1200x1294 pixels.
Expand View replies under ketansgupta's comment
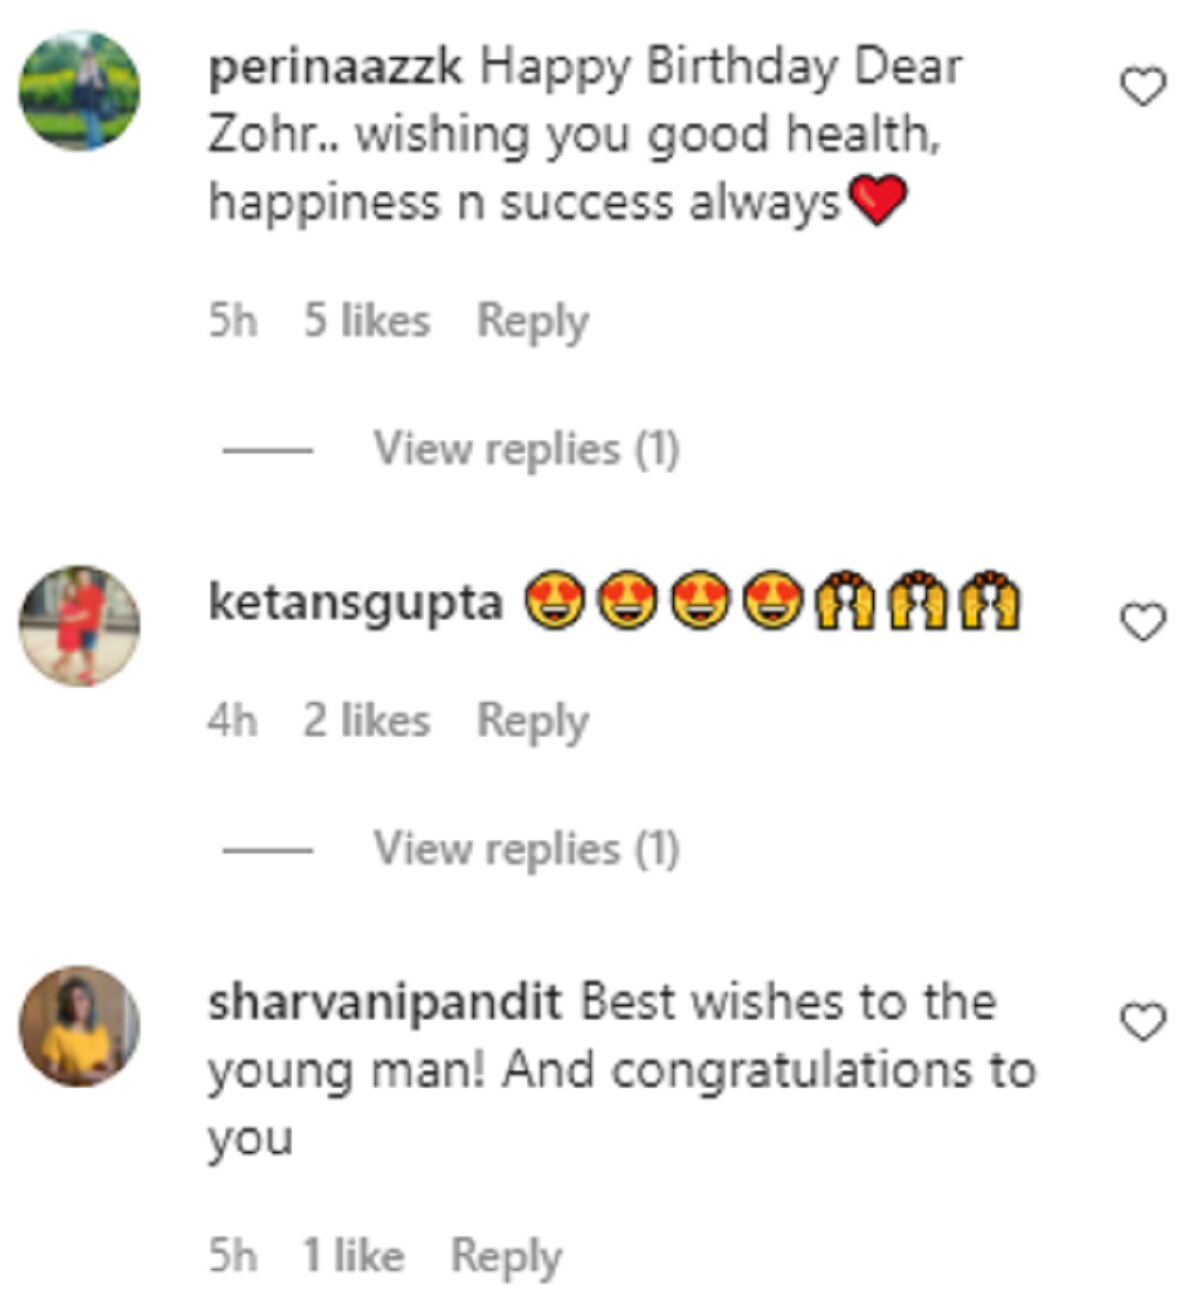(526, 849)
